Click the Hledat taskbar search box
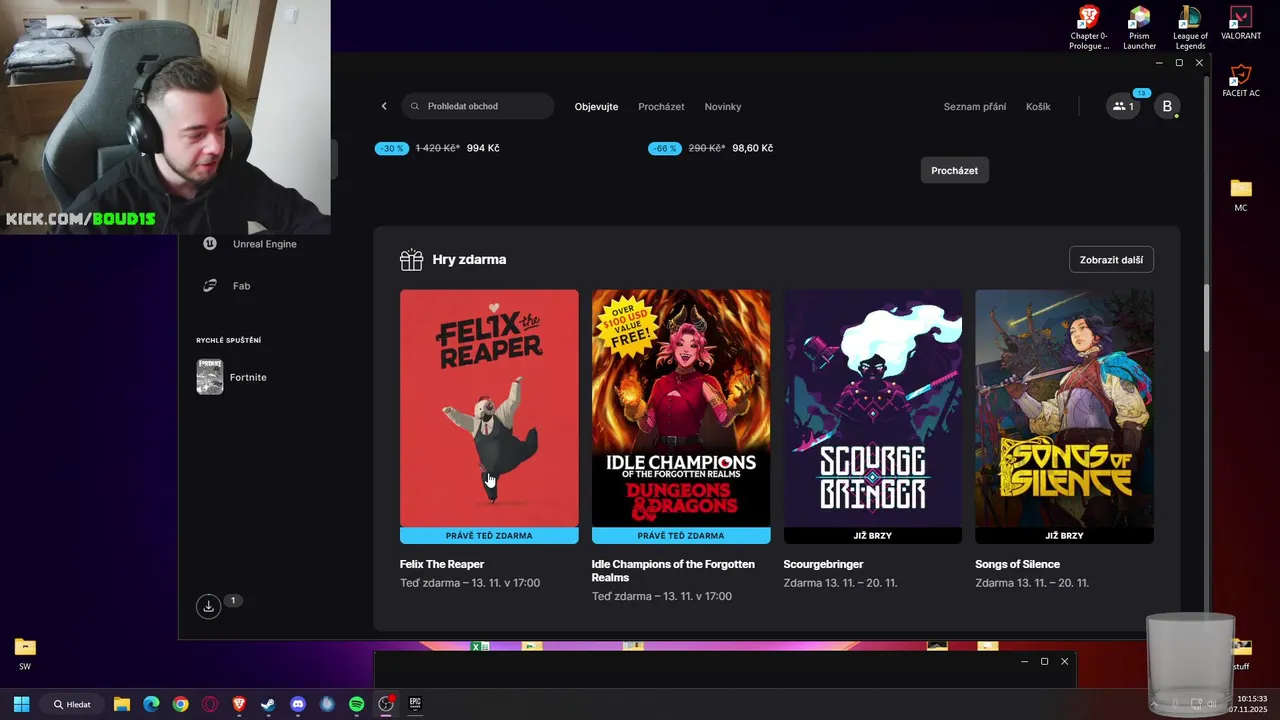This screenshot has height=720, width=1280. click(x=72, y=704)
